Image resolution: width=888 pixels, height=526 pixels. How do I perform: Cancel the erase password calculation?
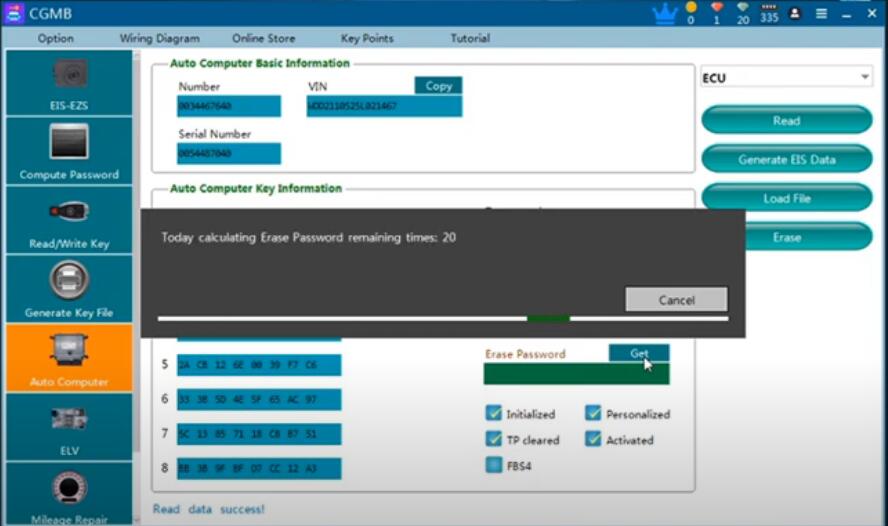676,300
